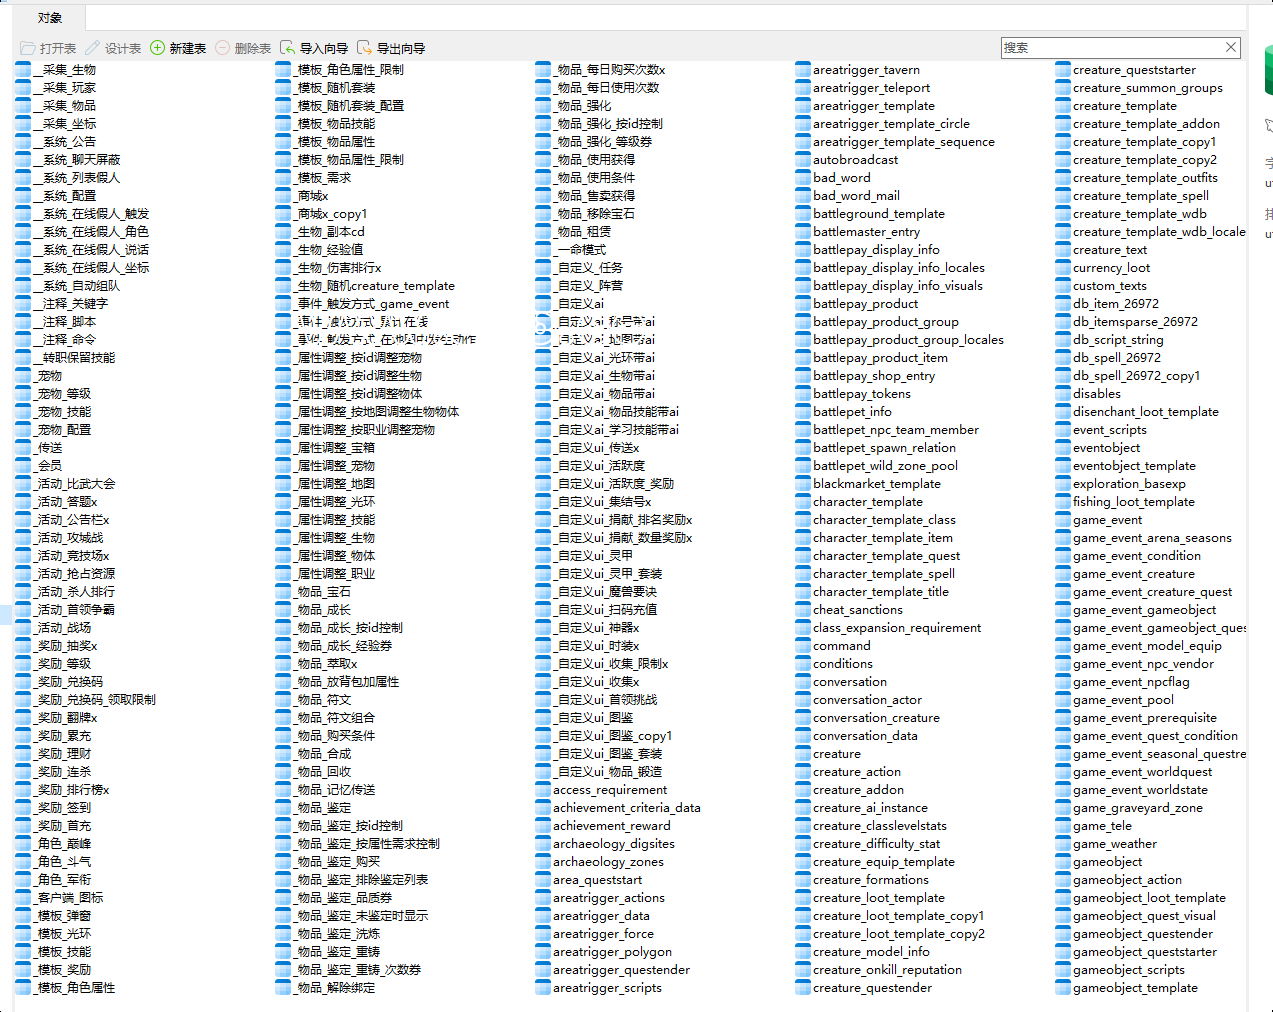Clear the search box with X icon
Viewport: 1273px width, 1012px height.
pyautogui.click(x=1231, y=47)
